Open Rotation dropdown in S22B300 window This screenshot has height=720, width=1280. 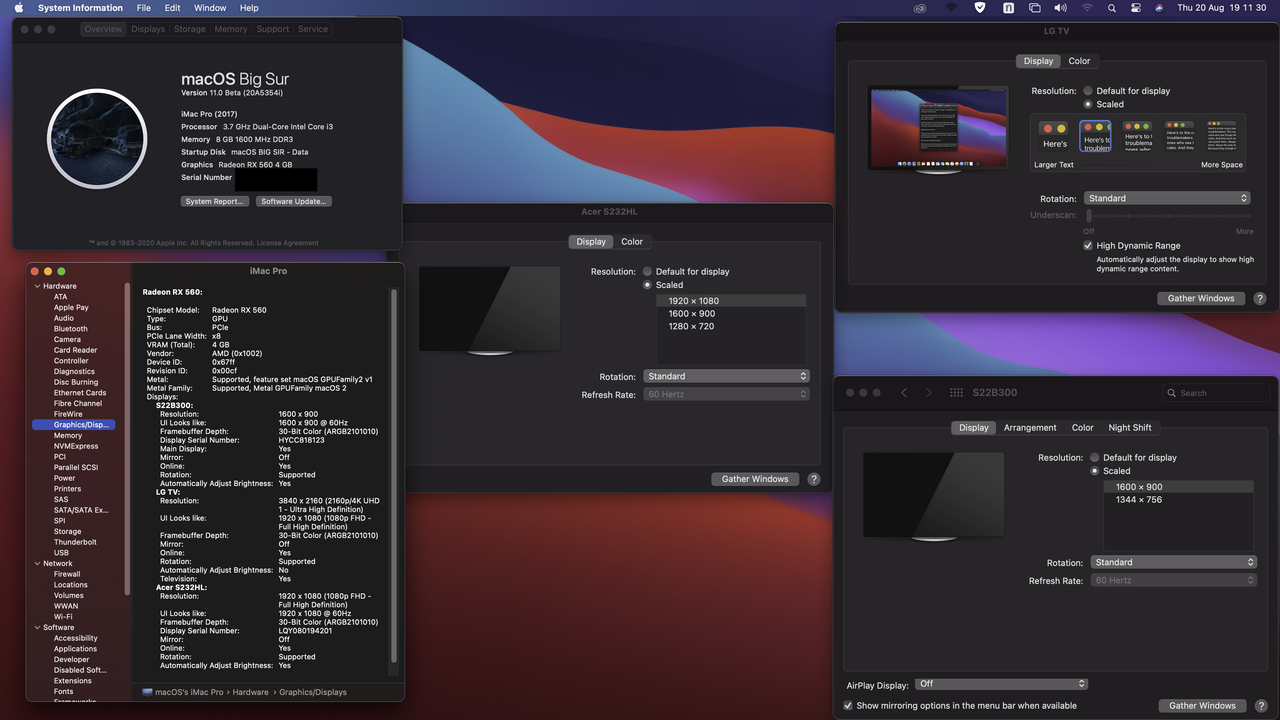[x=1173, y=562]
